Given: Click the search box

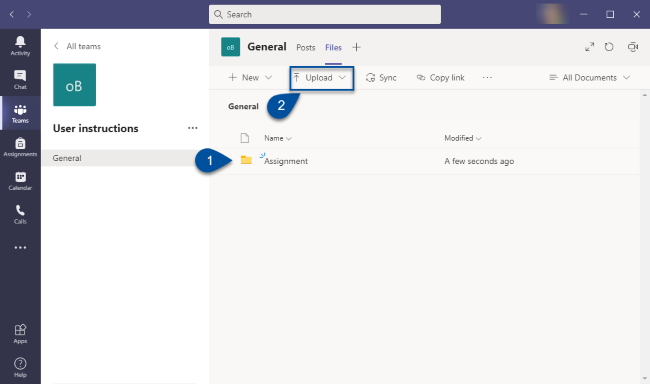Looking at the screenshot, I should coord(325,15).
